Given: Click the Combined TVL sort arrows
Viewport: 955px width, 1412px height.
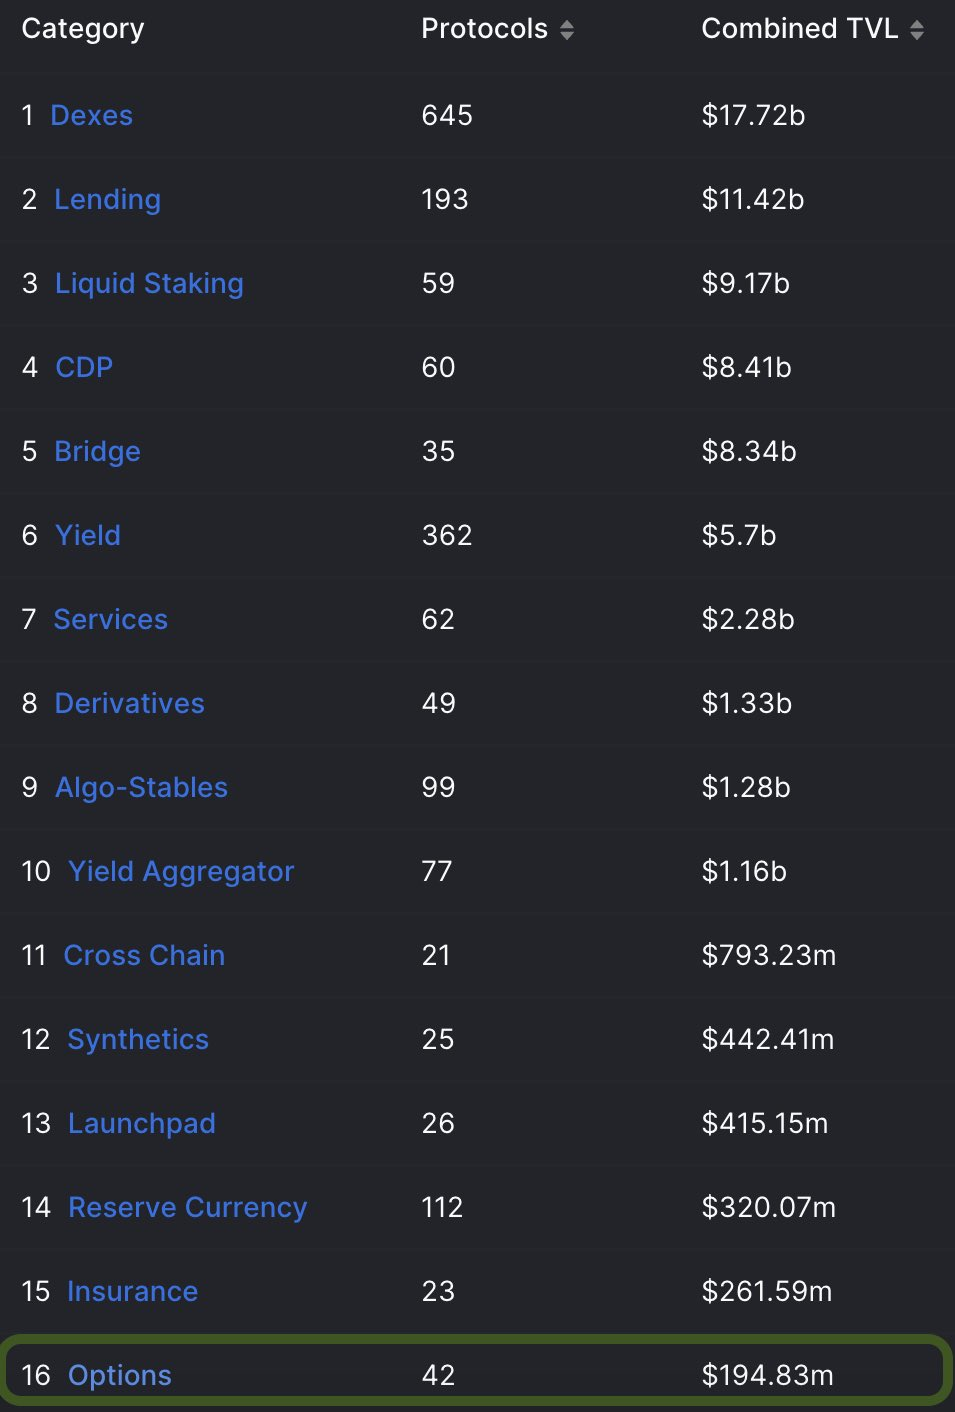Looking at the screenshot, I should 917,30.
